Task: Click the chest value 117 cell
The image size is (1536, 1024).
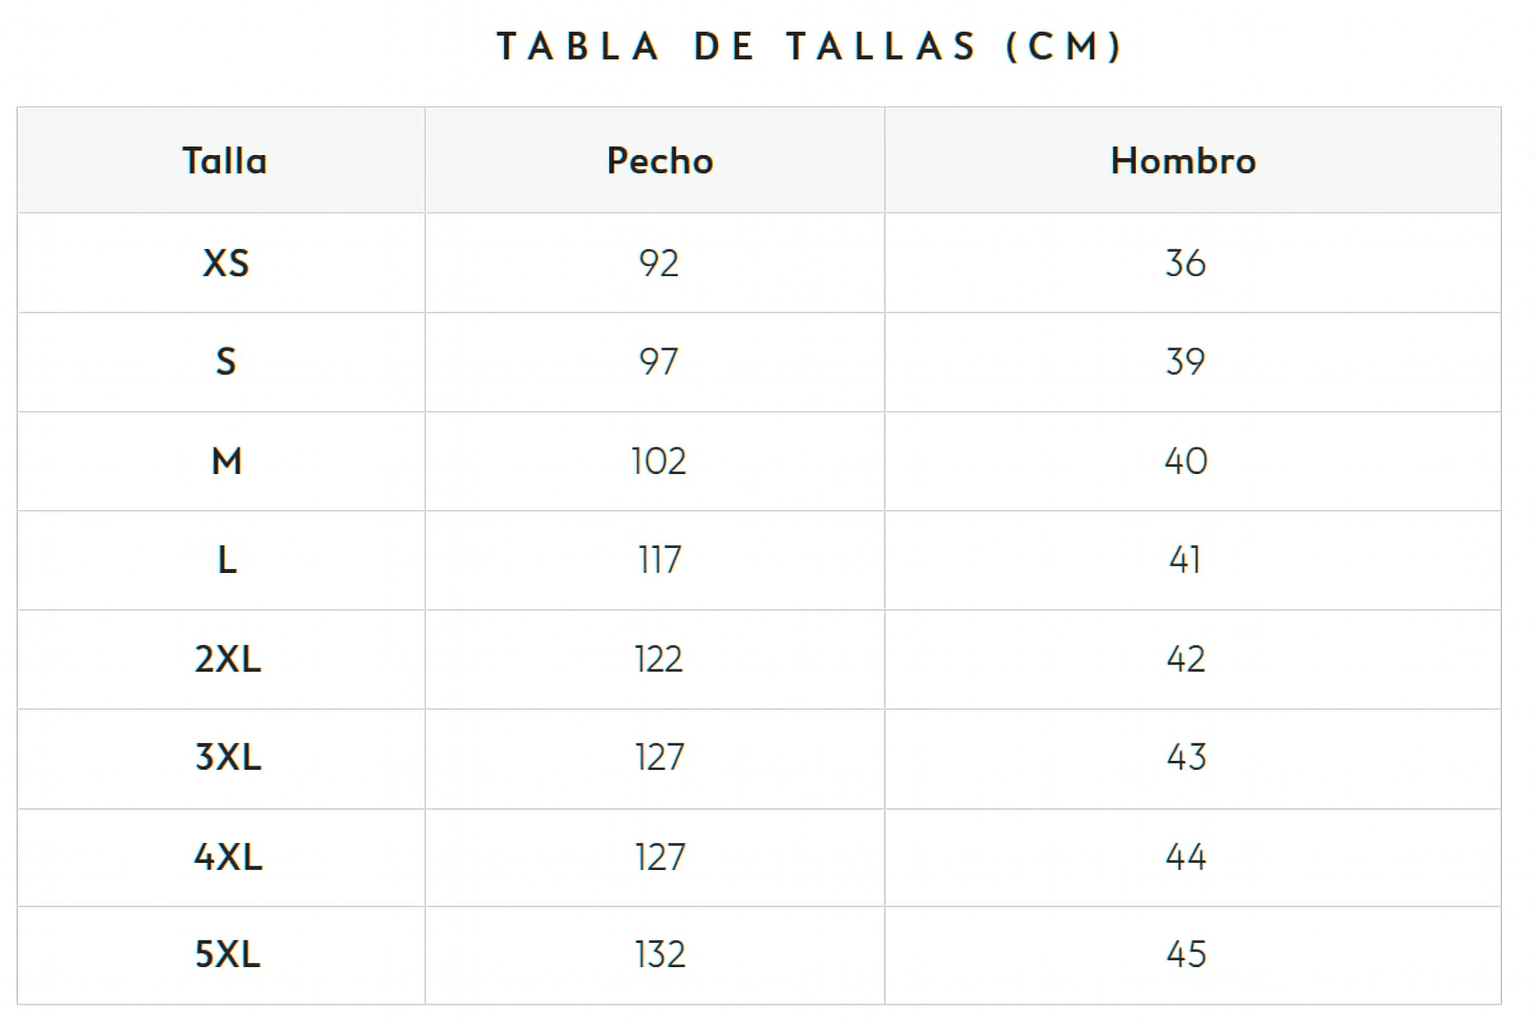Action: pos(660,560)
